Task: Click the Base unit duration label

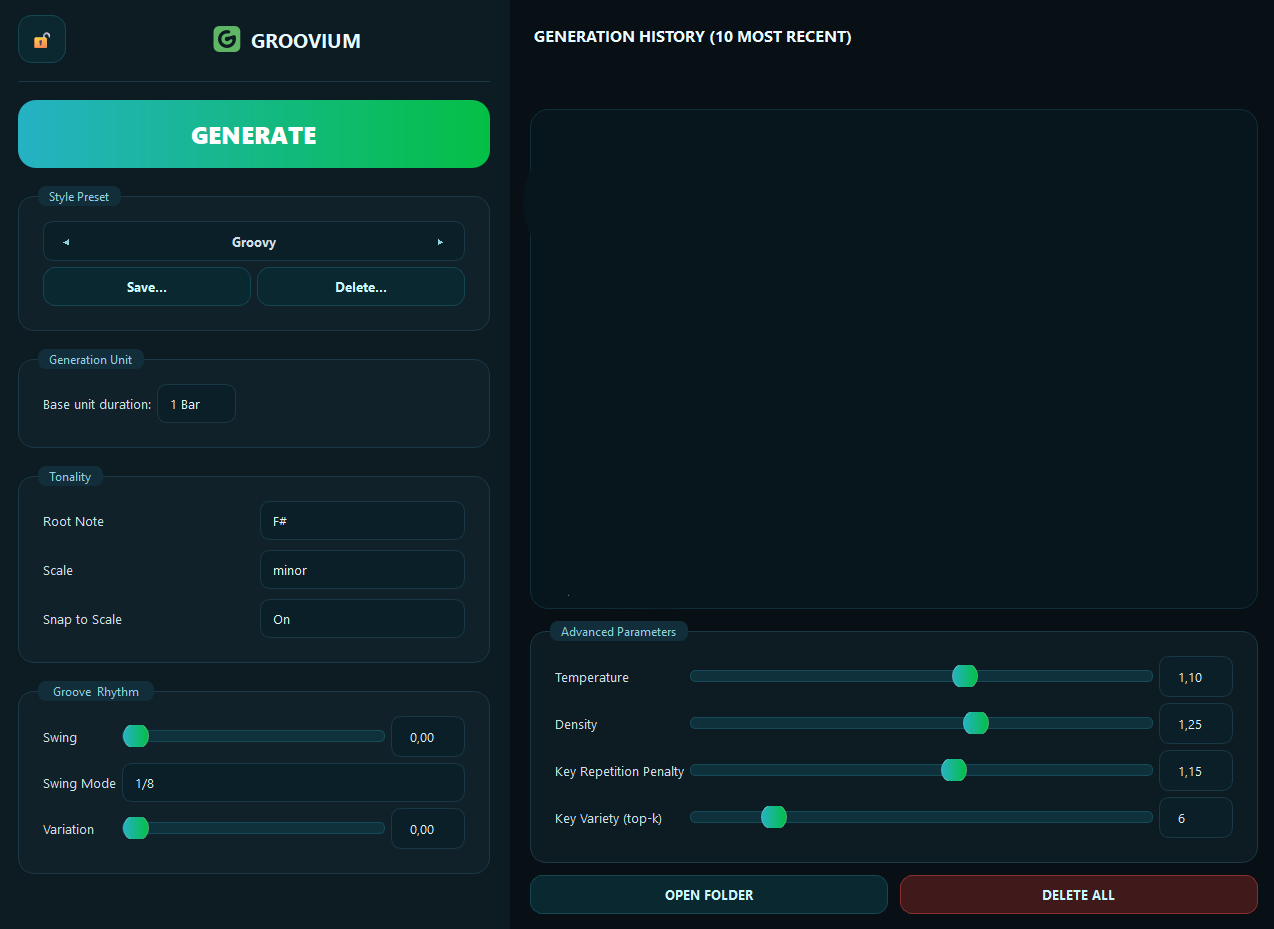Action: coord(97,404)
